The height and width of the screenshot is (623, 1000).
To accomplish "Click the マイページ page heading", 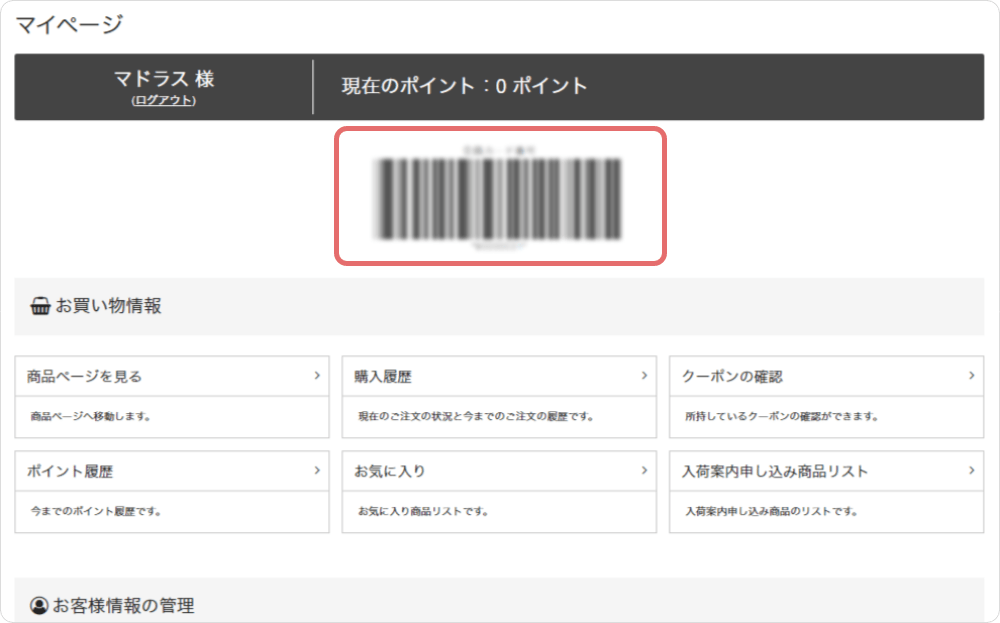I will pyautogui.click(x=69, y=25).
